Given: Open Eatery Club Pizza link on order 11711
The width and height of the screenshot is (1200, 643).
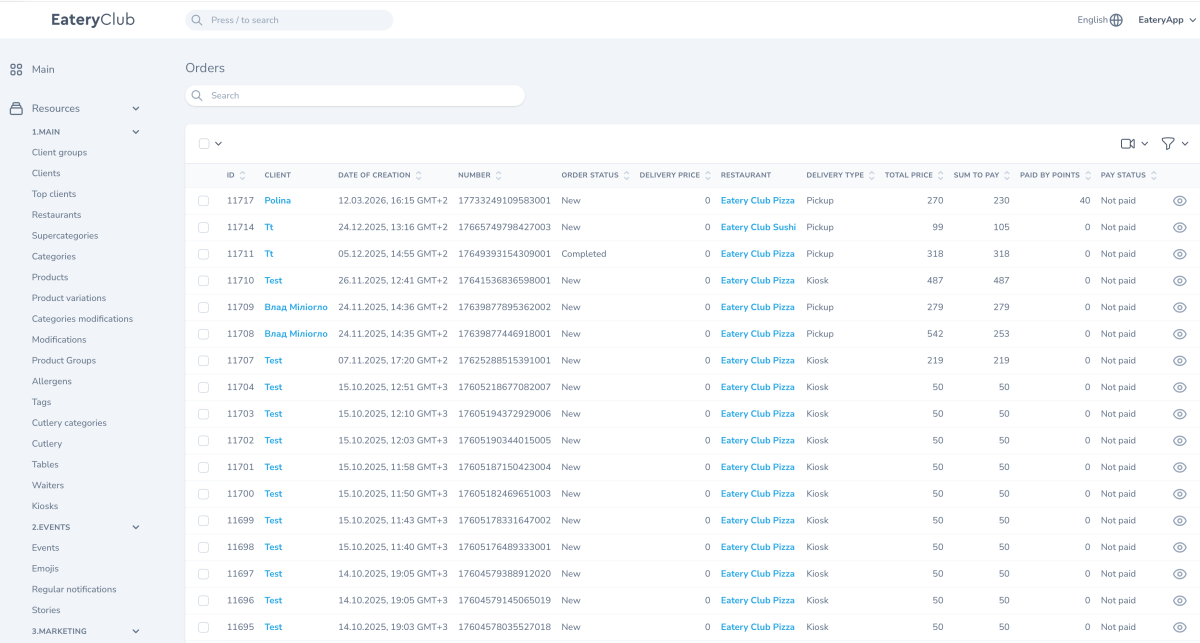Looking at the screenshot, I should point(758,254).
